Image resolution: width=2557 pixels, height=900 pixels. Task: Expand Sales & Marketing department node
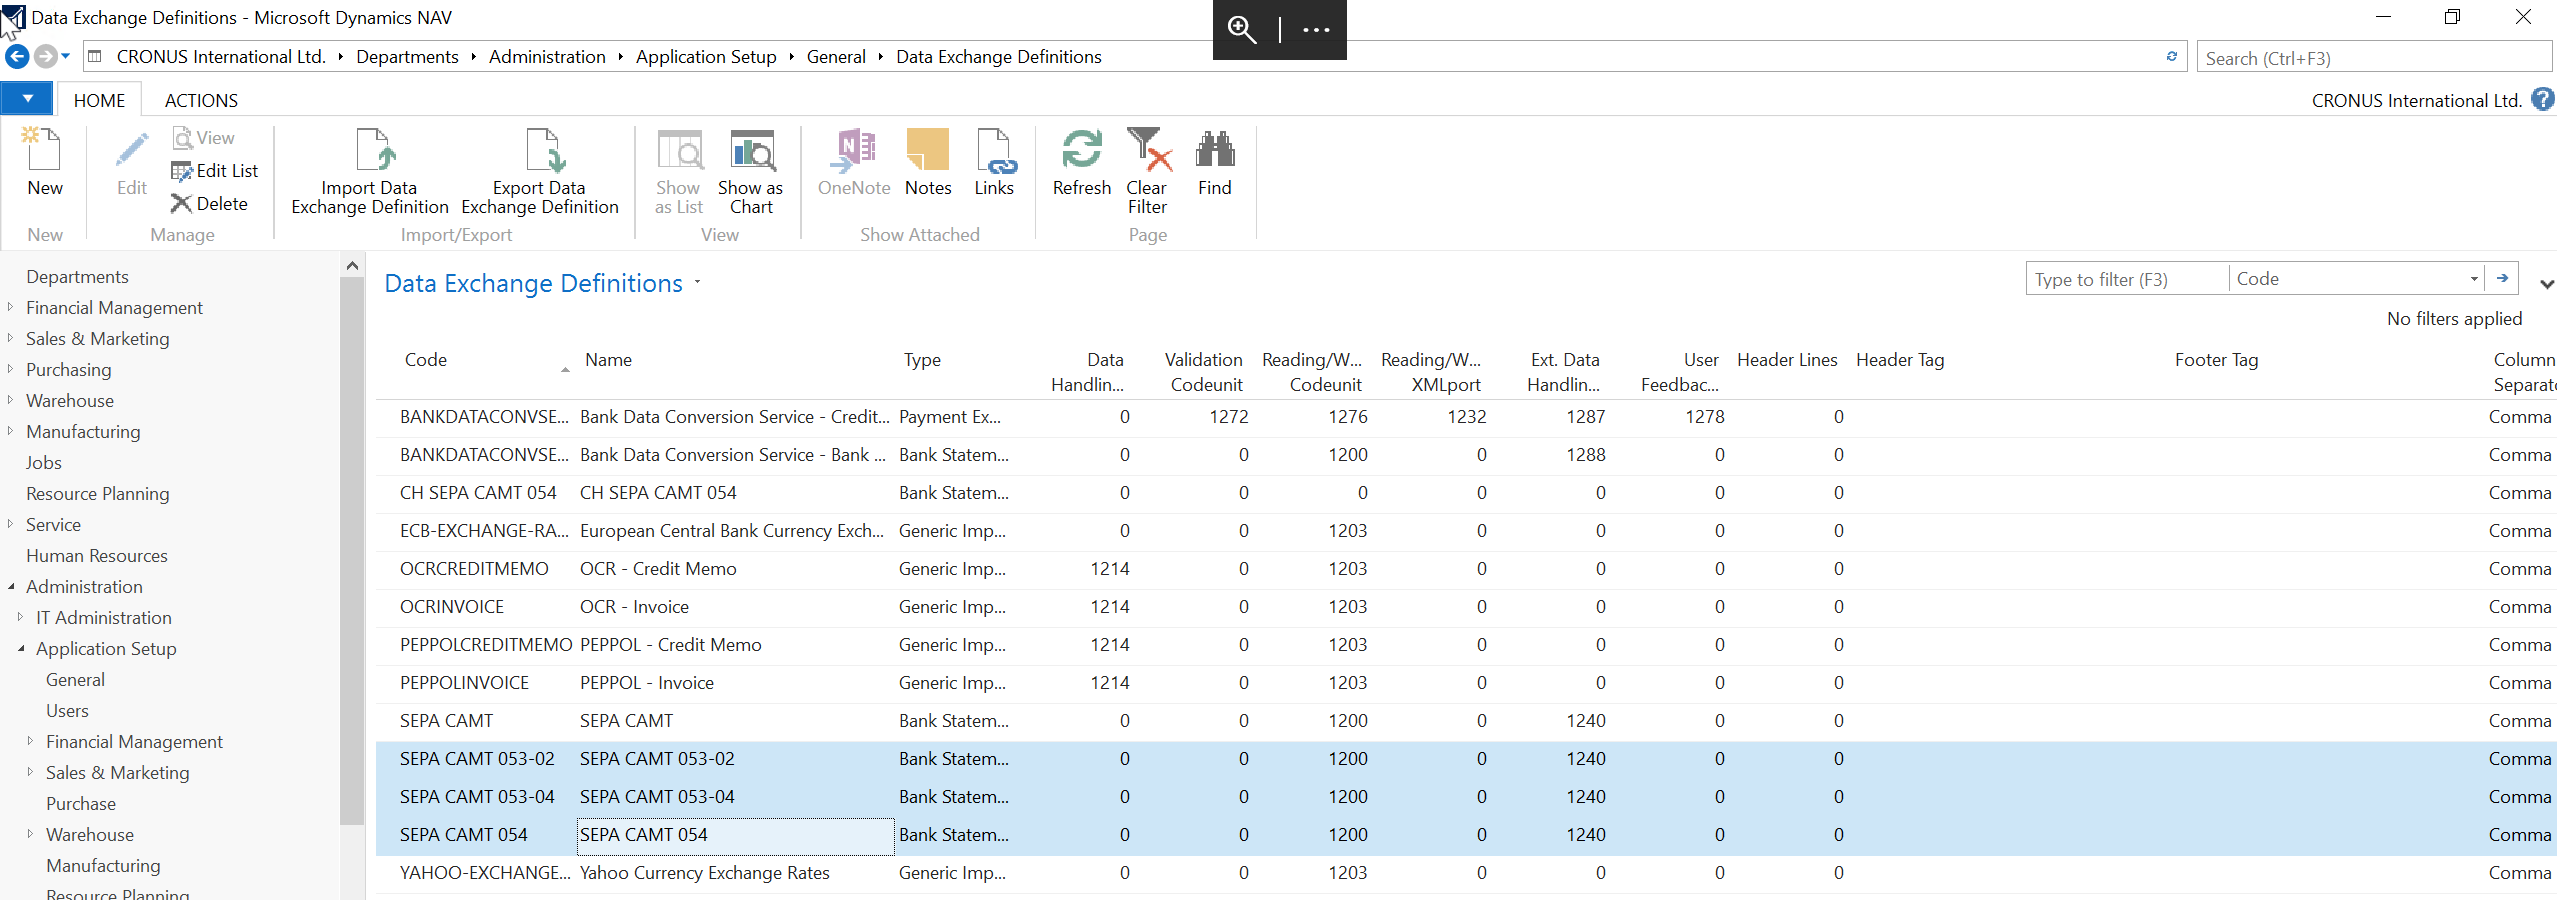click(x=10, y=338)
